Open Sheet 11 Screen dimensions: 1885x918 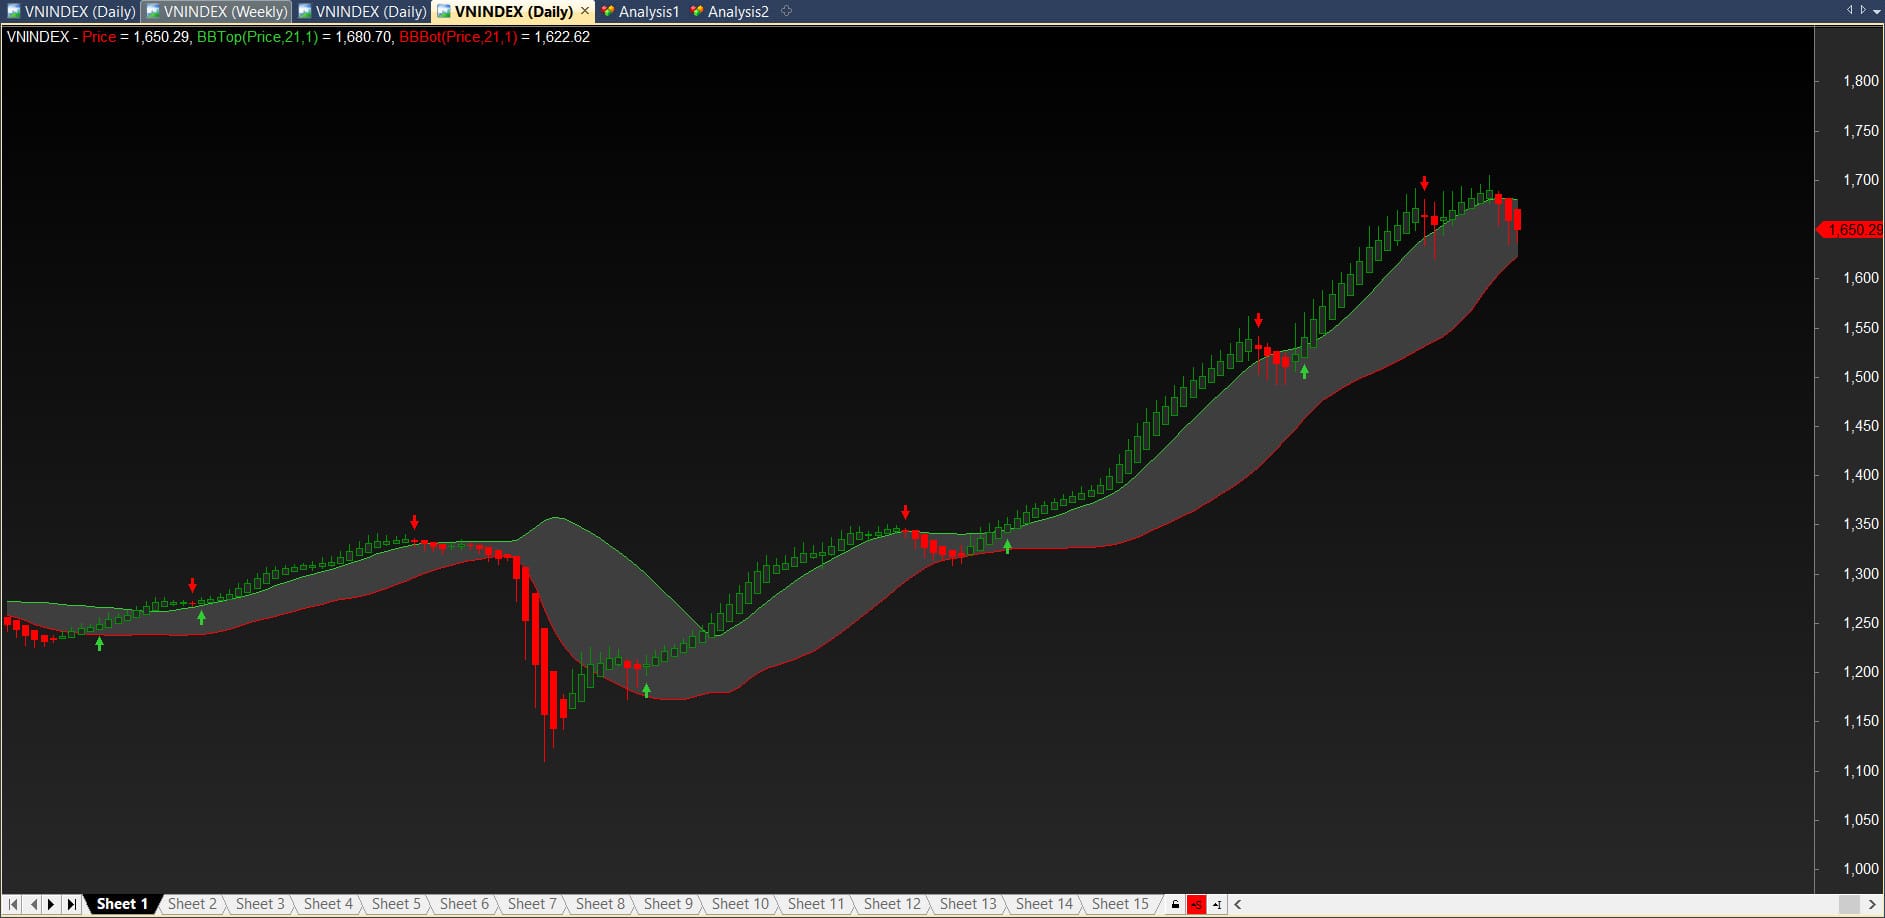(816, 904)
